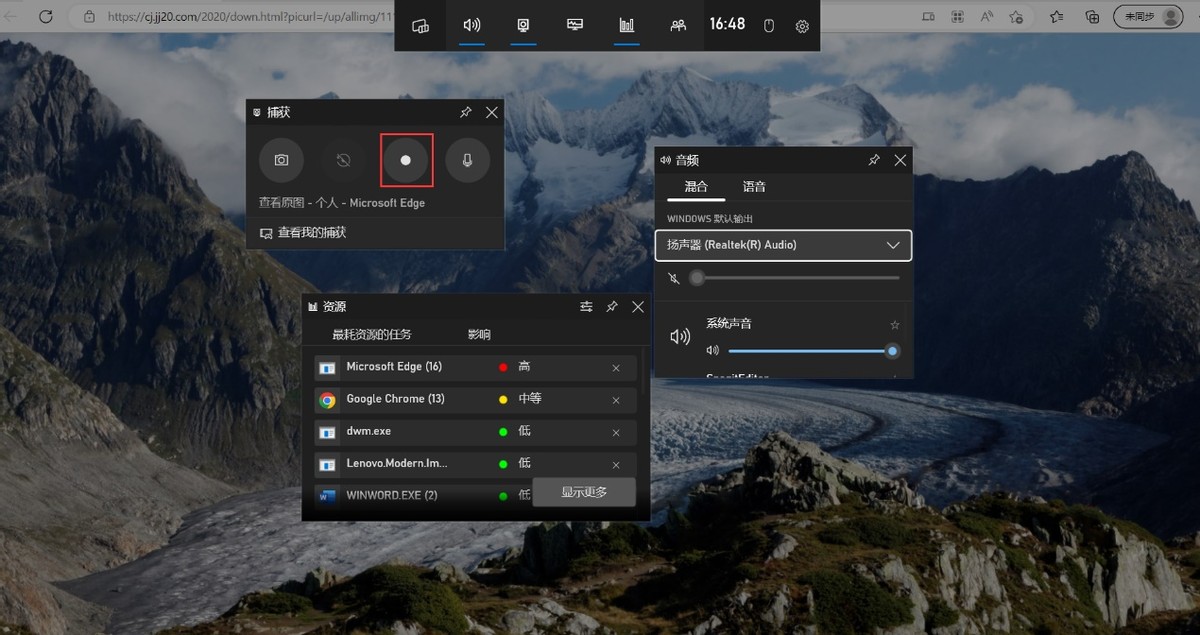1200x635 pixels.
Task: Open Game Bar settings gear
Action: pos(802,26)
